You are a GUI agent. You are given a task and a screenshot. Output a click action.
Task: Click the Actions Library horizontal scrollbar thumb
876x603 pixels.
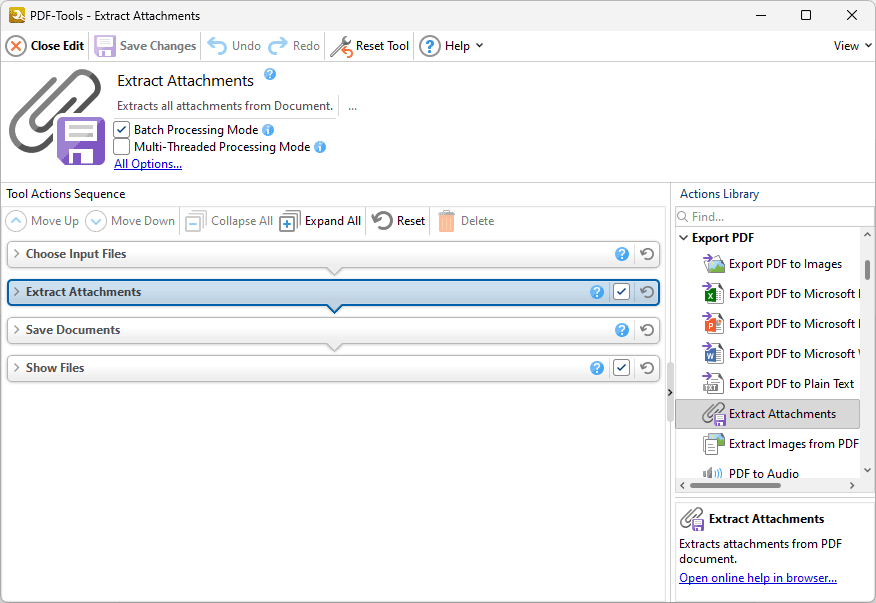(x=735, y=486)
